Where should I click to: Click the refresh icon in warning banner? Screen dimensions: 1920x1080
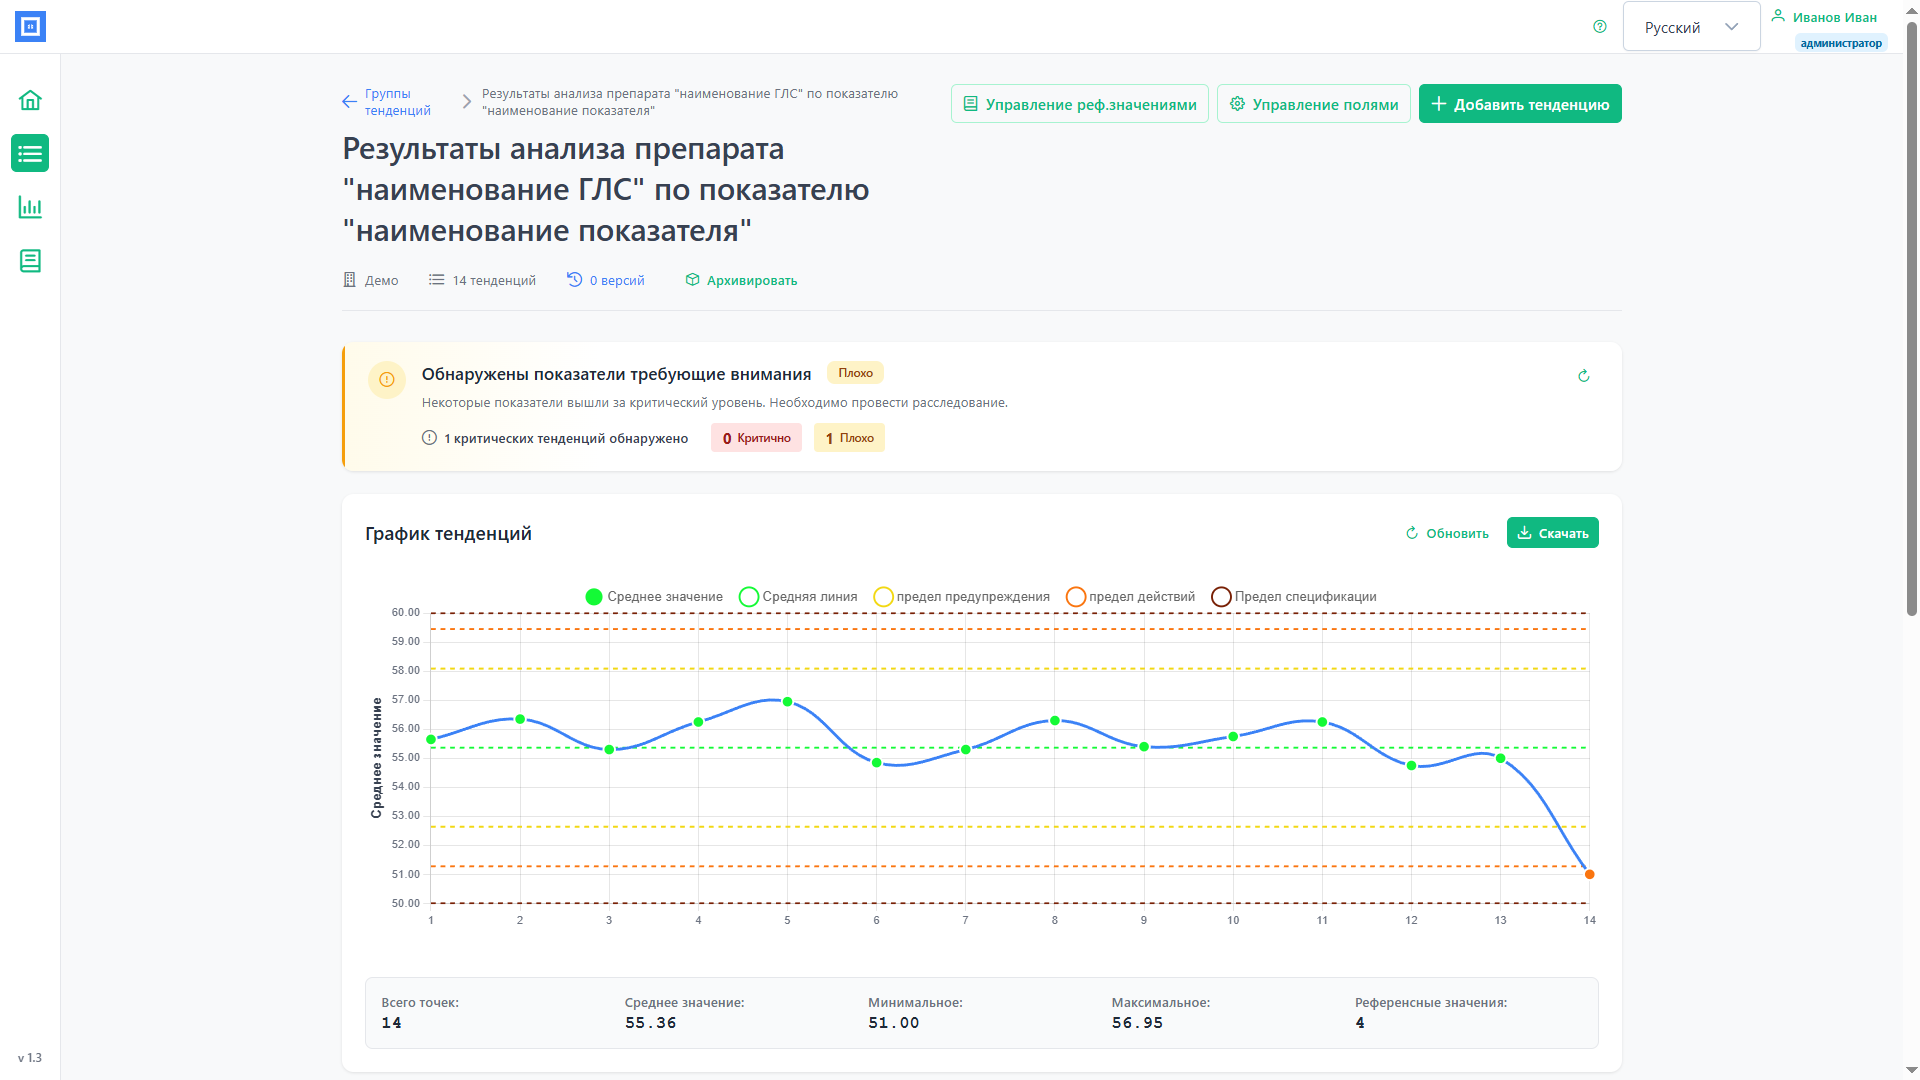[x=1584, y=376]
